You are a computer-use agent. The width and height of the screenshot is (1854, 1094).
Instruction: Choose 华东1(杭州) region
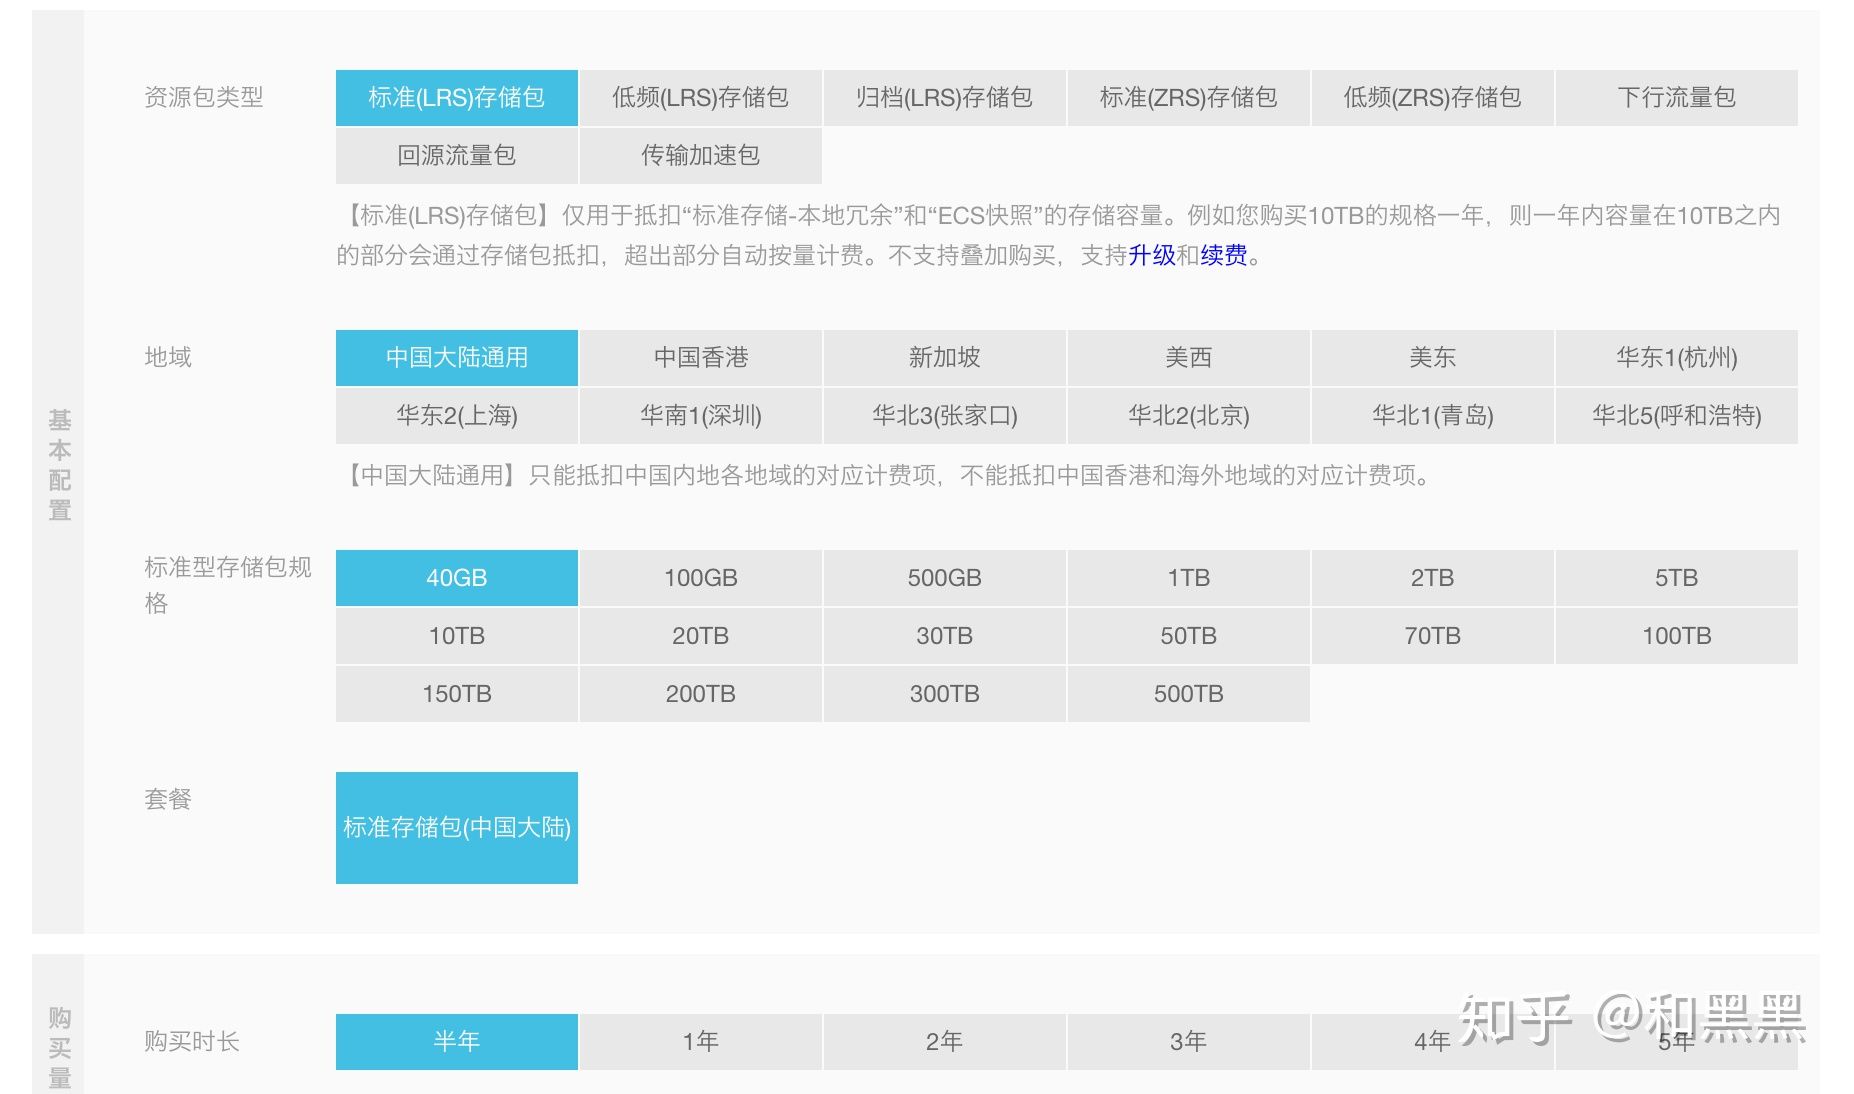click(1676, 358)
